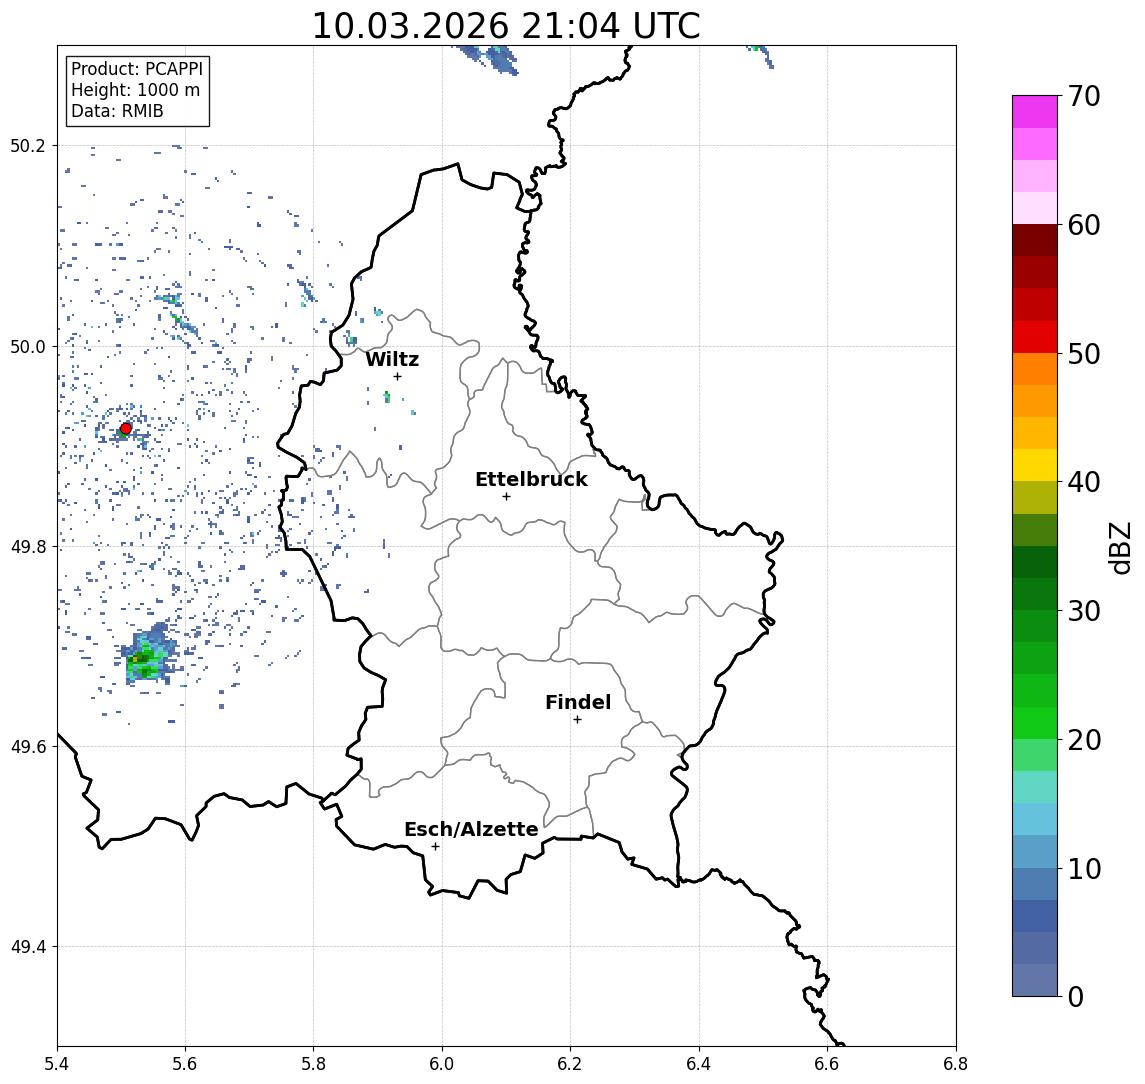The width and height of the screenshot is (1145, 1084).
Task: Select the 'Esch/Alzette' map label
Action: point(471,829)
